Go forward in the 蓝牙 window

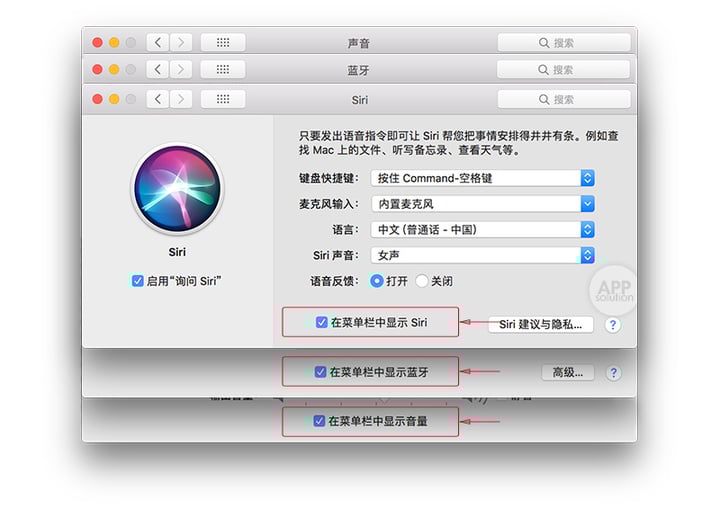pyautogui.click(x=181, y=69)
